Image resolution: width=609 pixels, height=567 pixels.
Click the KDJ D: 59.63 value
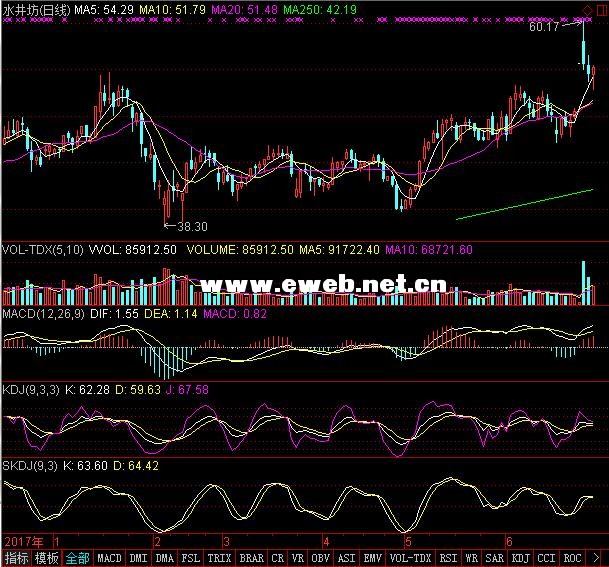click(138, 390)
